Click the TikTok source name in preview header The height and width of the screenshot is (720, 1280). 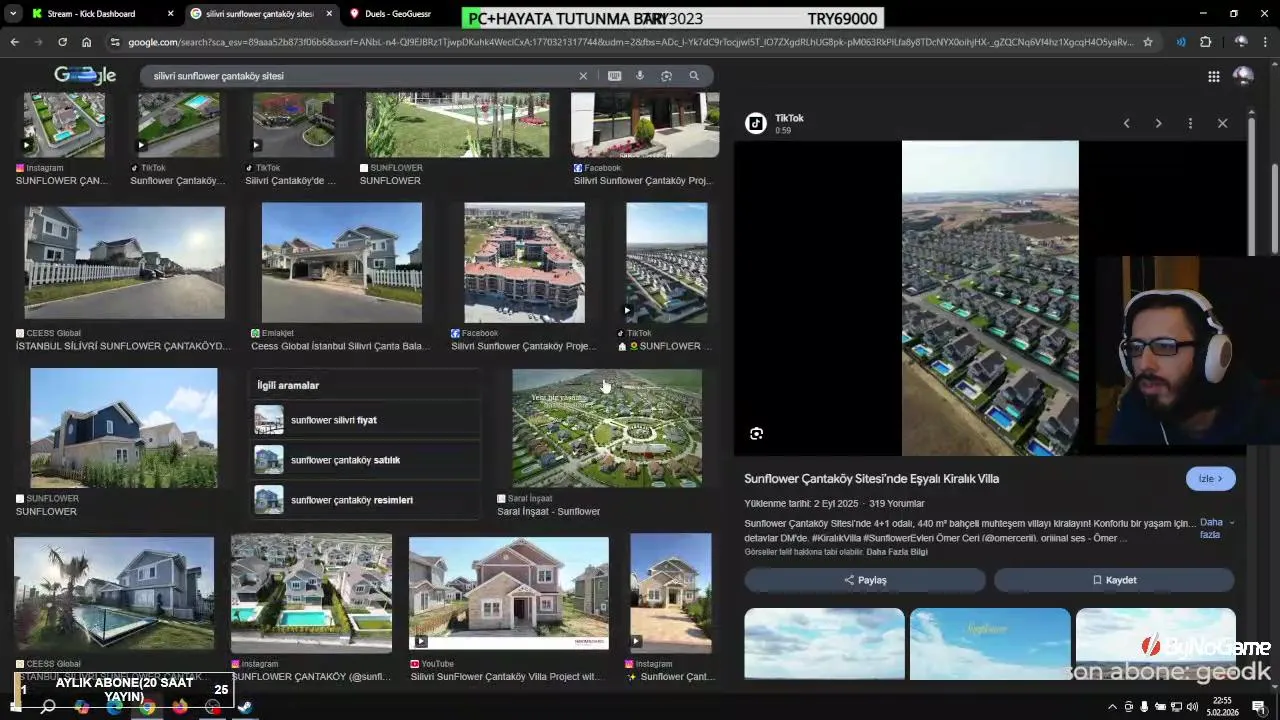point(789,118)
